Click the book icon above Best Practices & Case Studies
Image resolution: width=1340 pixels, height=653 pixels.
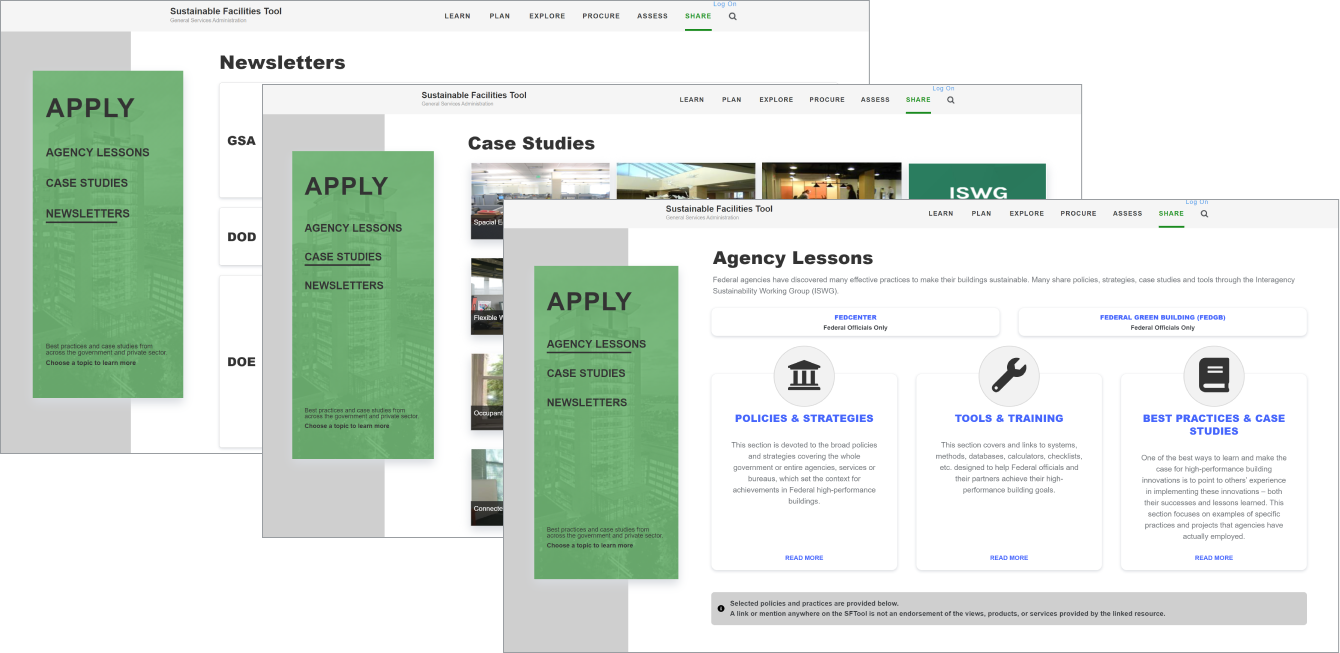1213,376
